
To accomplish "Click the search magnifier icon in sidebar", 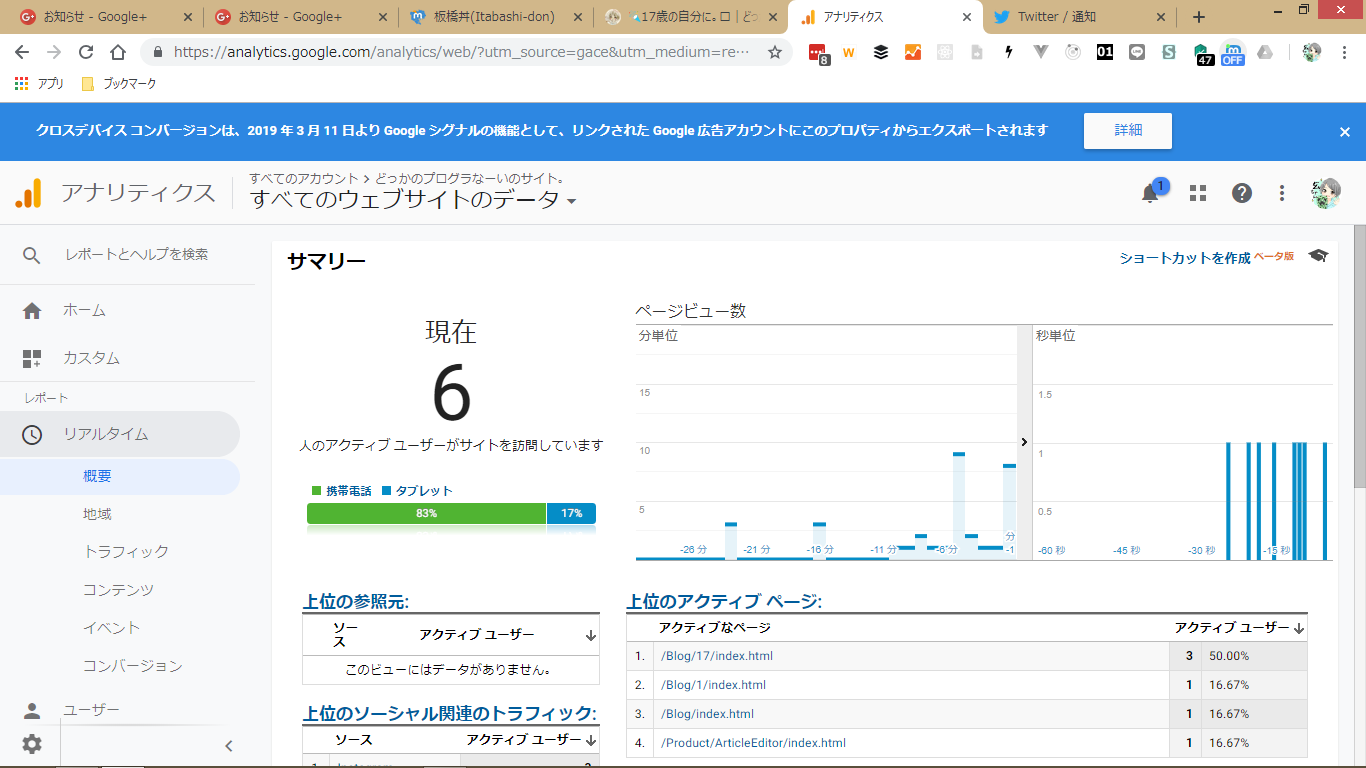I will click(32, 255).
